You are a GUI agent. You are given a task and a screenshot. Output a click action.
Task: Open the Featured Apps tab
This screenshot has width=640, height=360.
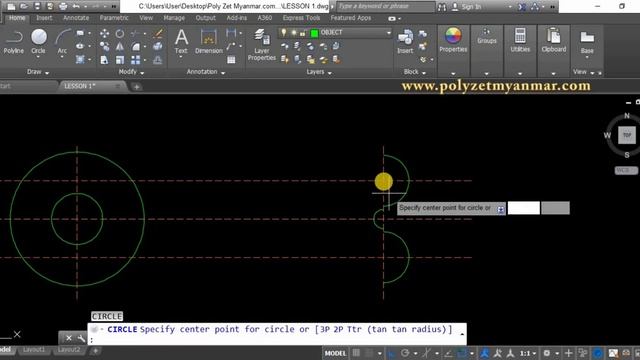click(351, 18)
